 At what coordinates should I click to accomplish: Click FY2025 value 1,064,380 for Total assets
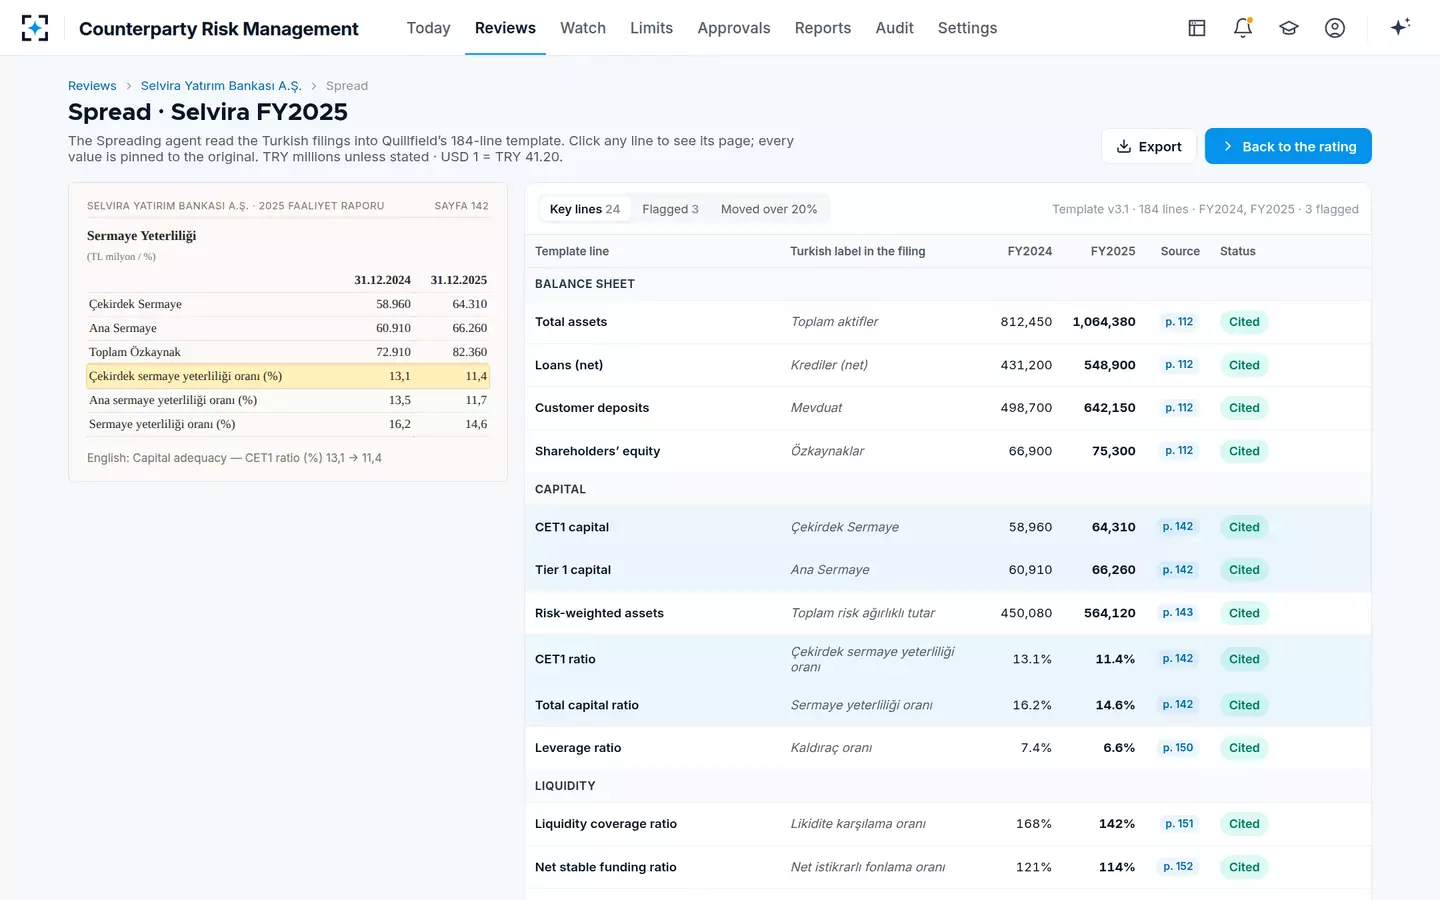pos(1104,322)
